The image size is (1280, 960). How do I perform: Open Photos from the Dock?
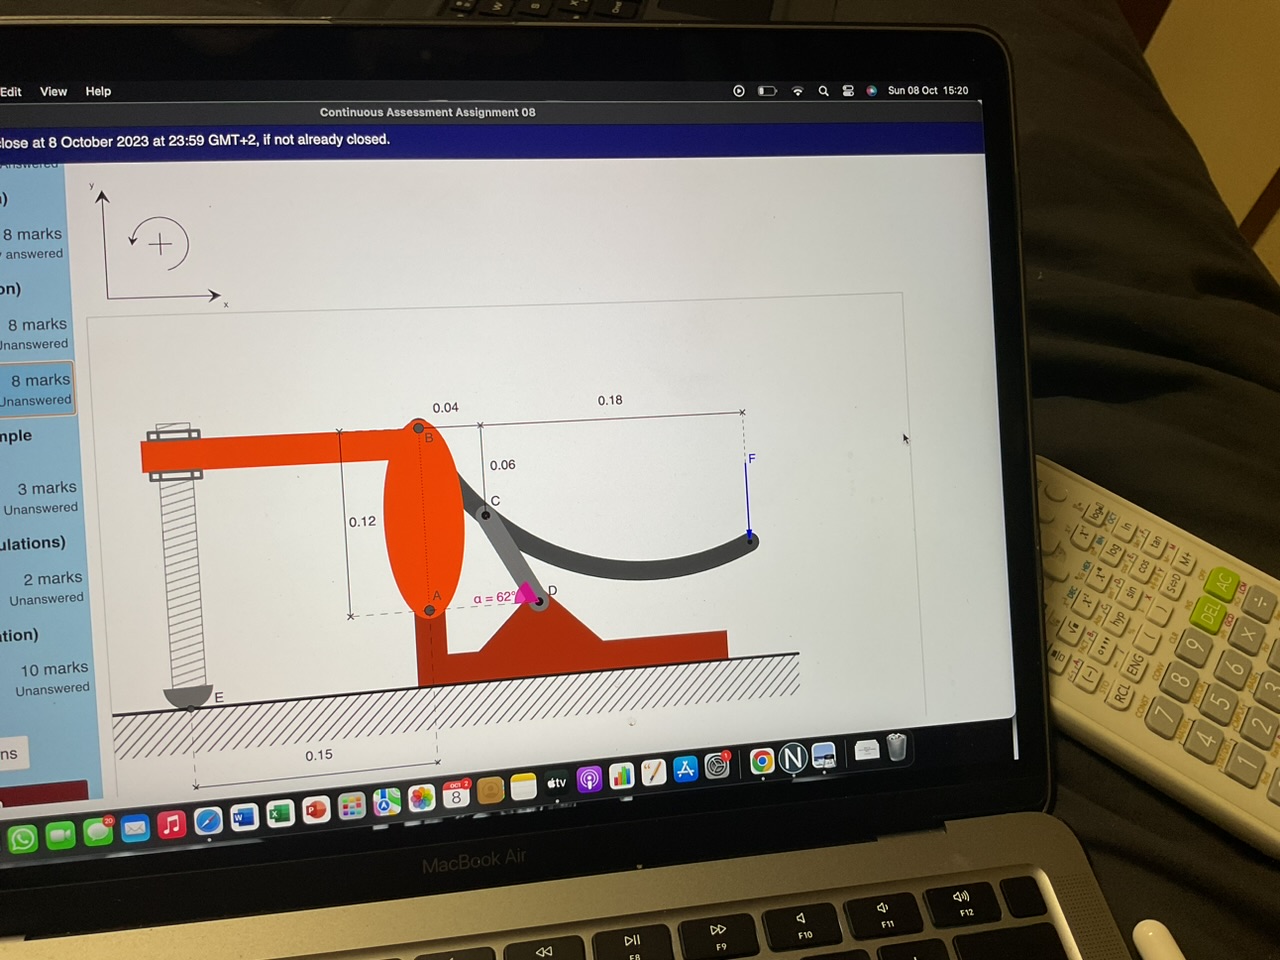[x=420, y=800]
